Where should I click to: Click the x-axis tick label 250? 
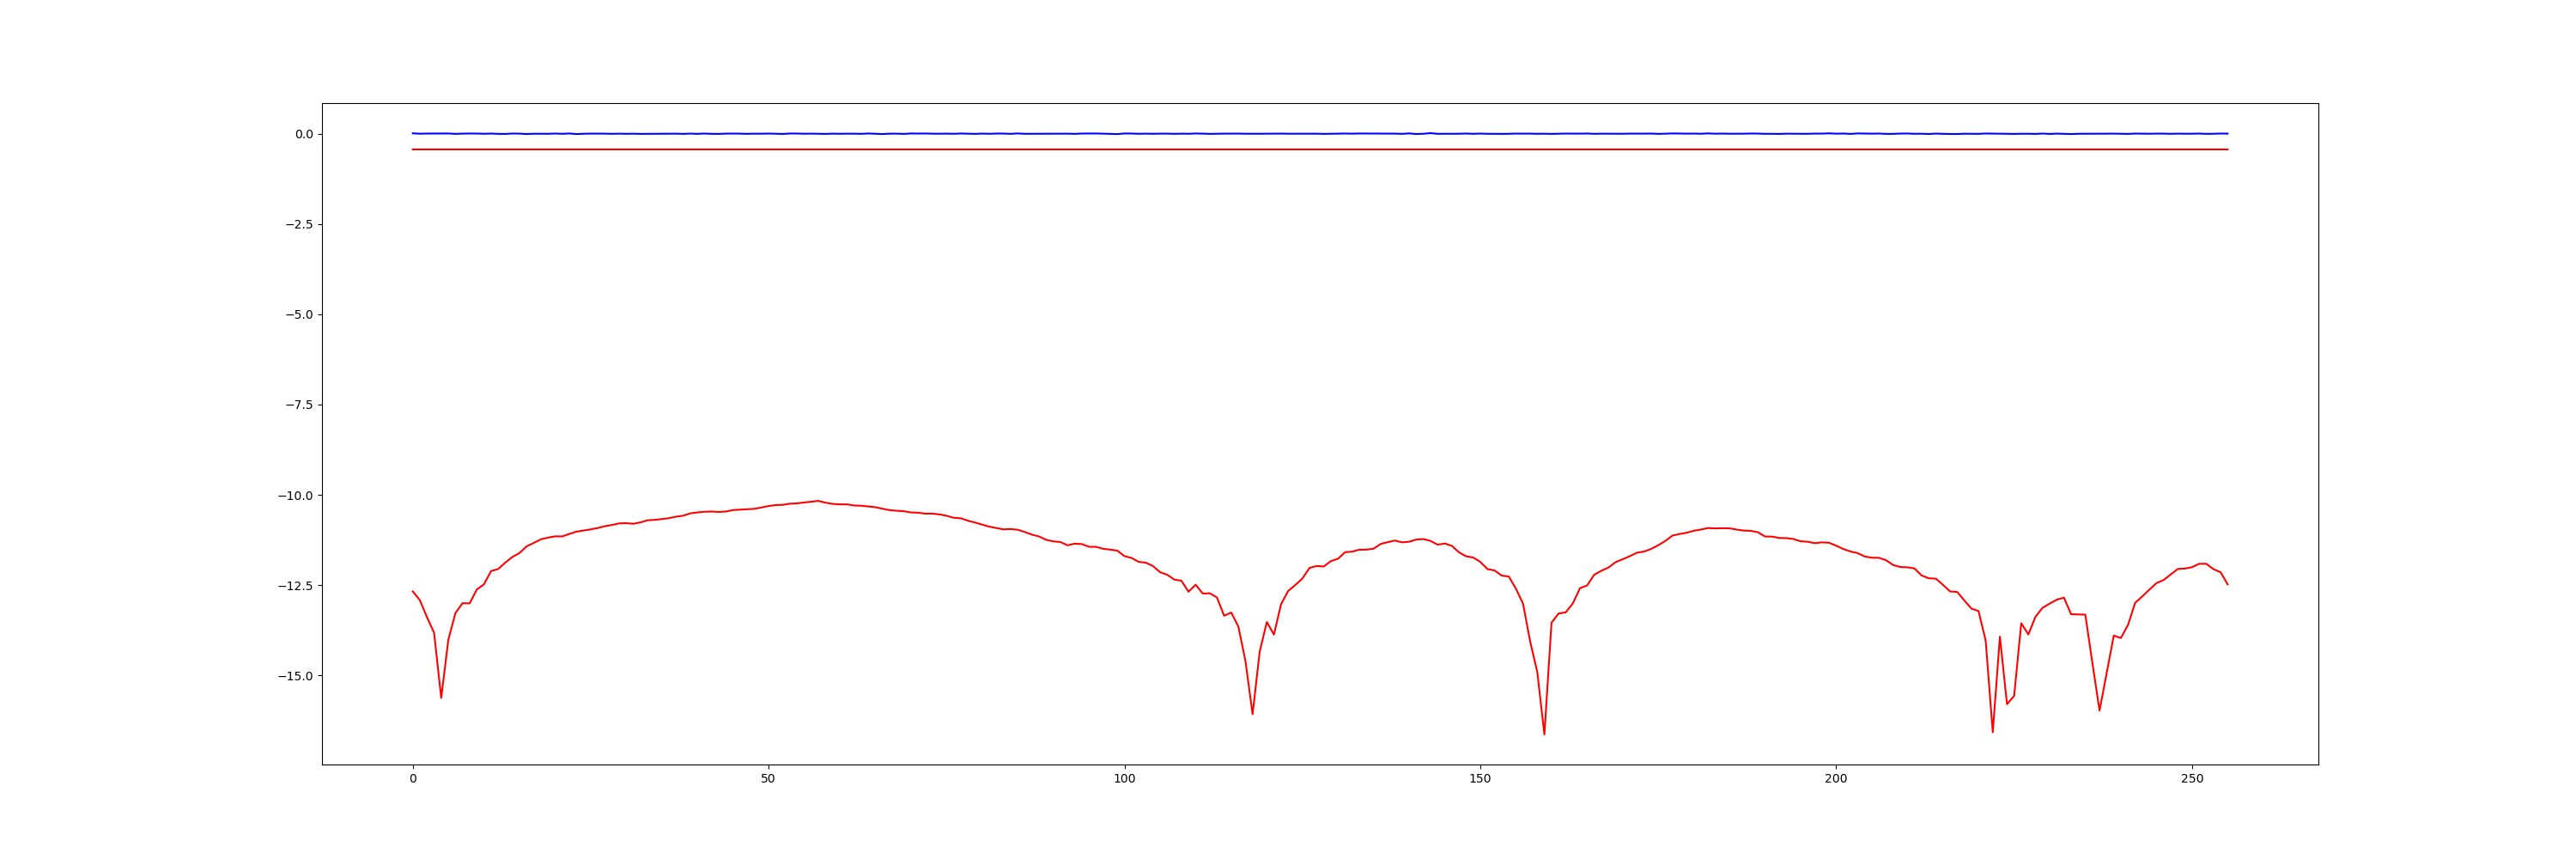point(2192,779)
